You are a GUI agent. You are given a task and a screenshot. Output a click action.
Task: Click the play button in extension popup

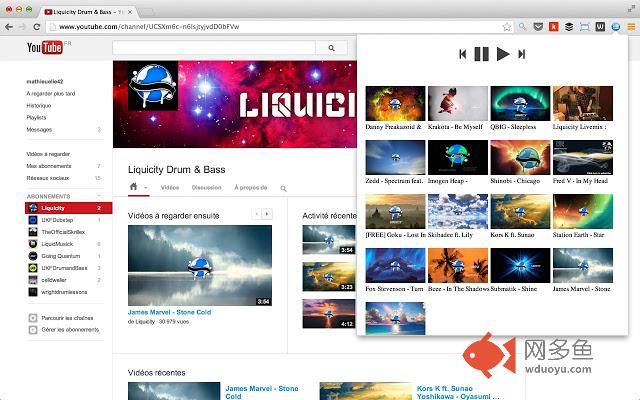[503, 54]
